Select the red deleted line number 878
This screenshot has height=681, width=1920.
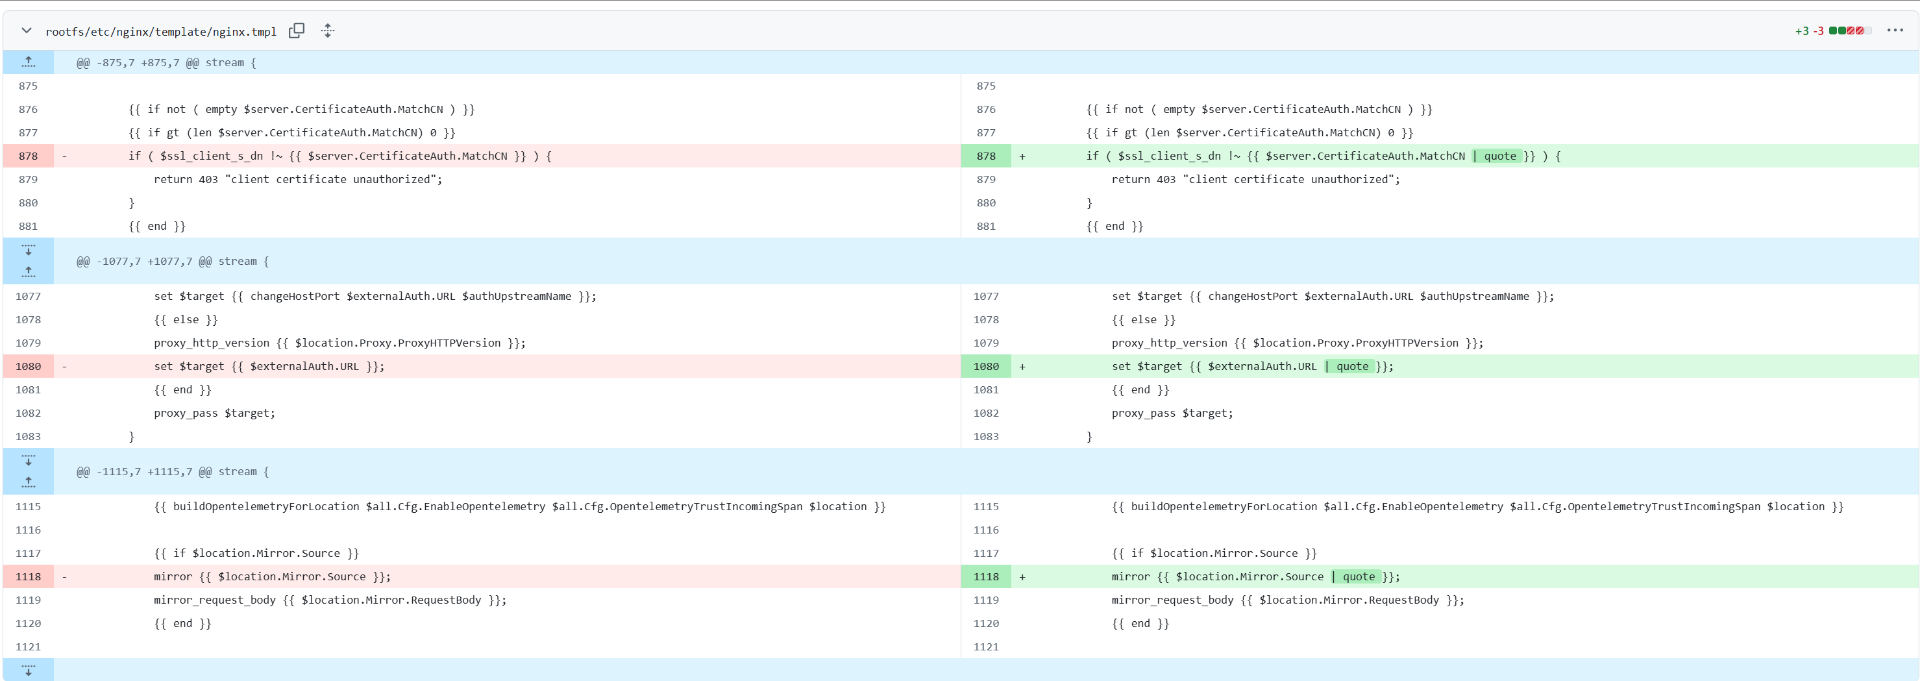pos(28,156)
